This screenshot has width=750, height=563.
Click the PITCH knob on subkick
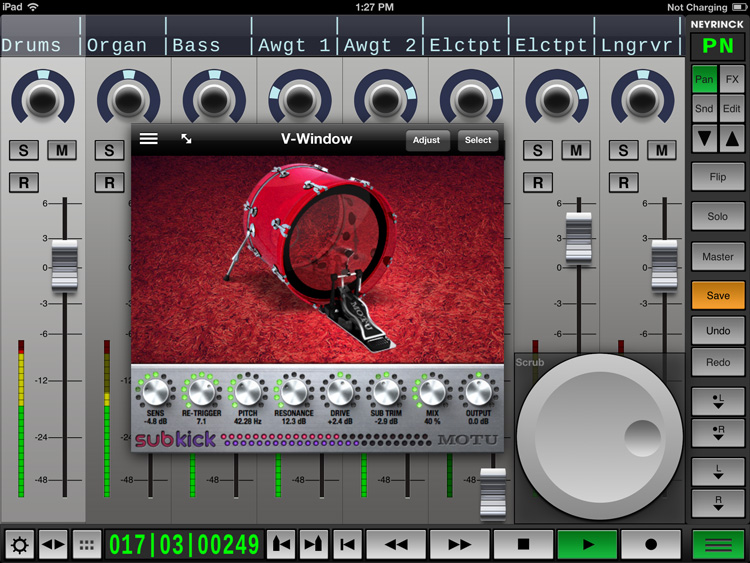click(248, 391)
